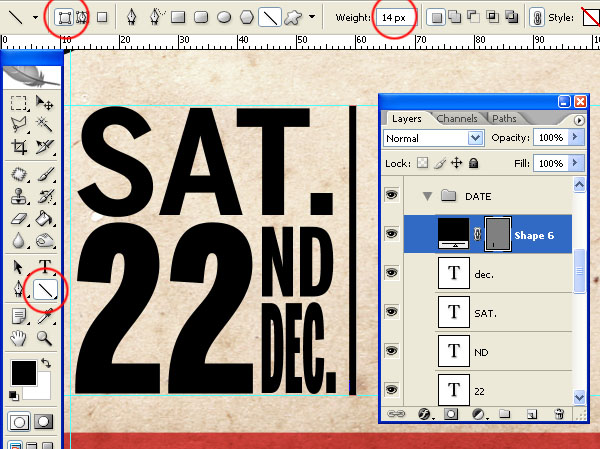Select the Line tool in toolbox
Image resolution: width=600 pixels, height=449 pixels.
point(45,290)
